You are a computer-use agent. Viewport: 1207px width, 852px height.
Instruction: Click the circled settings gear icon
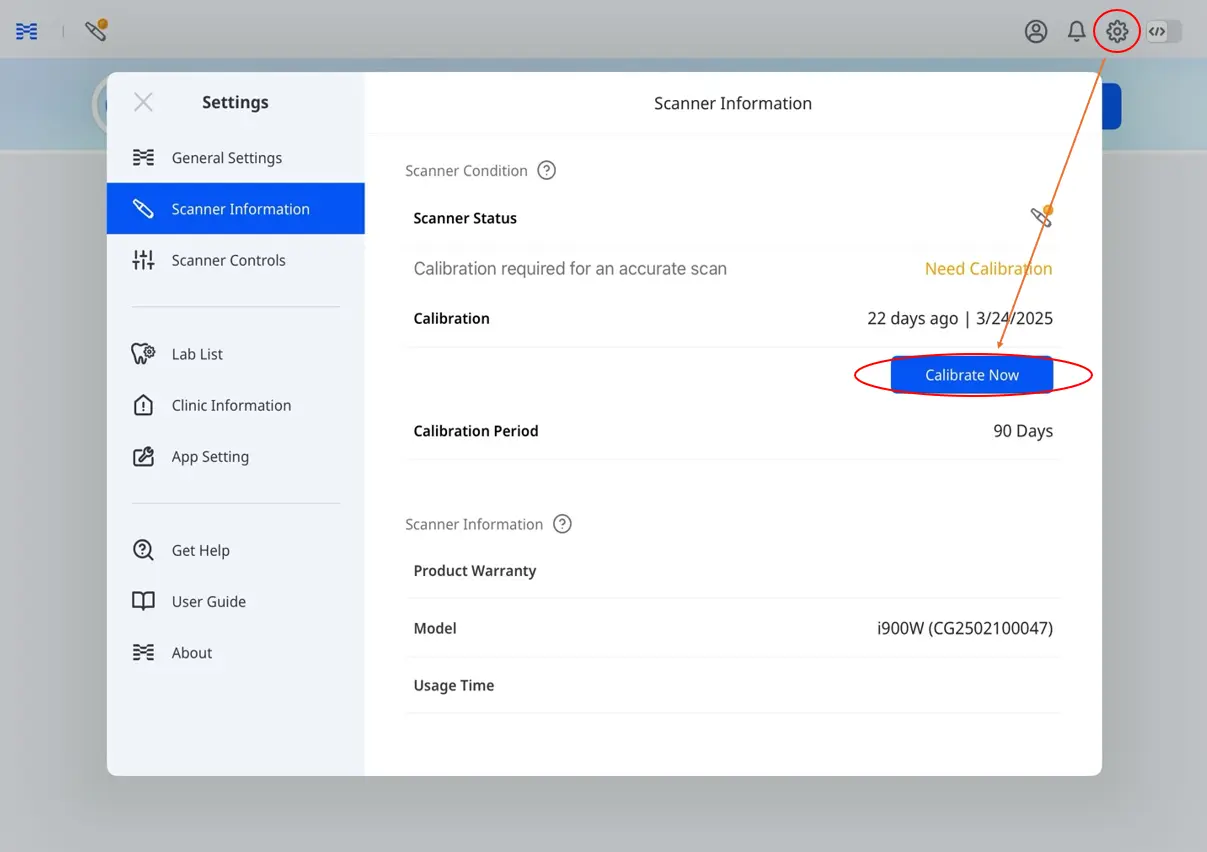coord(1116,31)
